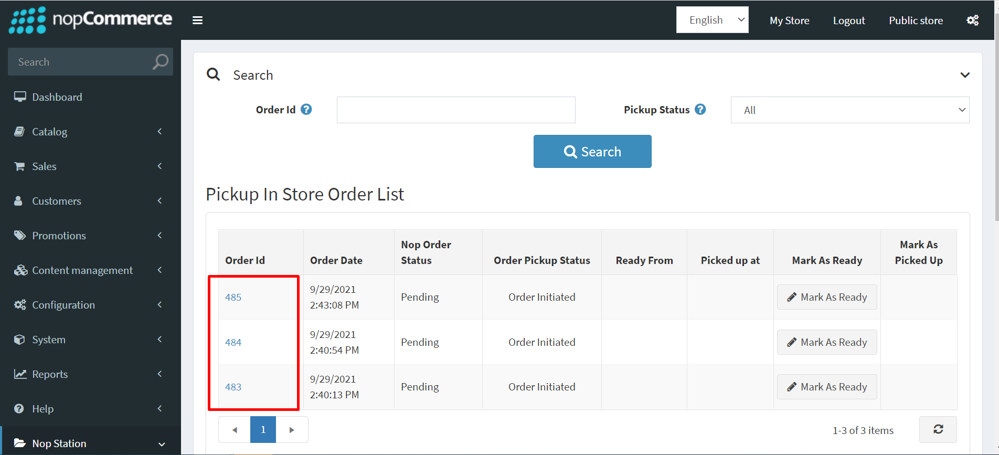The height and width of the screenshot is (455, 999).
Task: Expand the Customers menu arrow
Action: pyautogui.click(x=160, y=201)
